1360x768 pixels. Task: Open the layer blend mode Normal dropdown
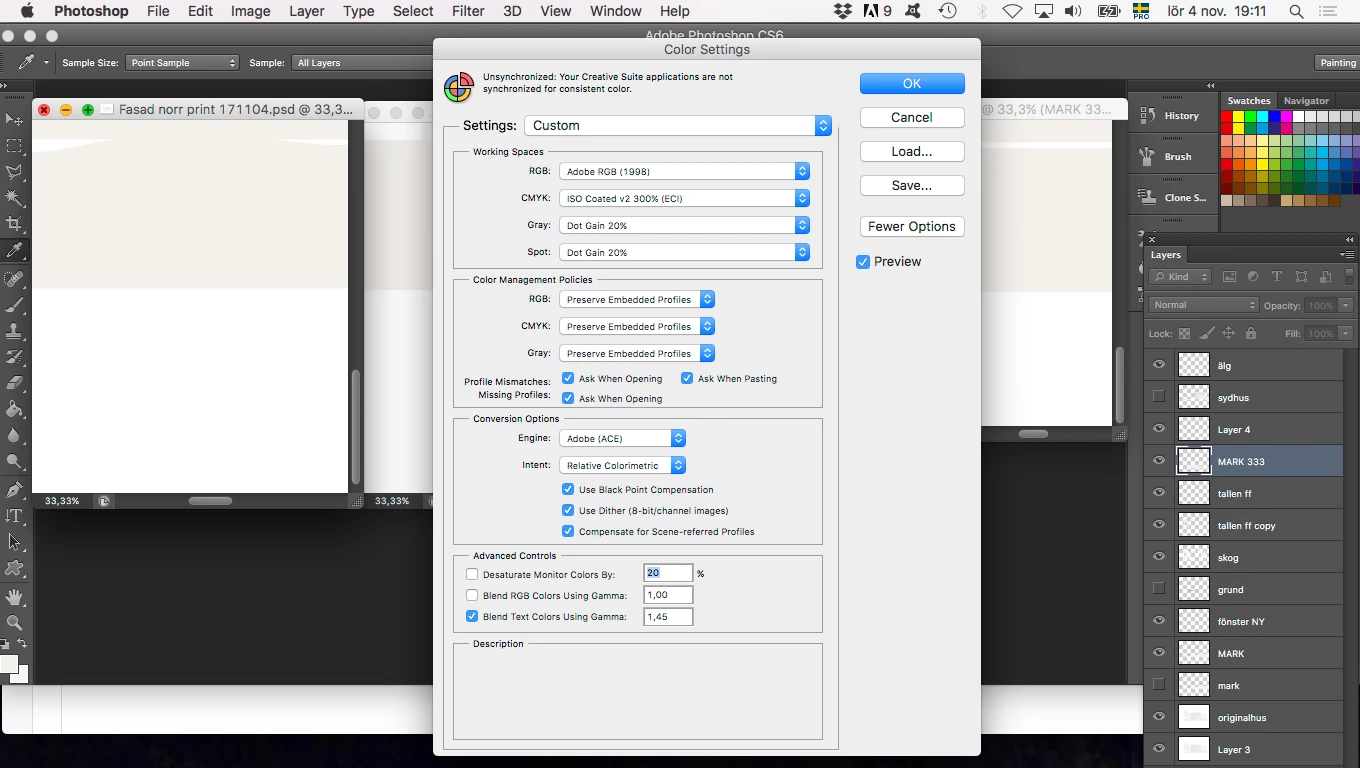click(1204, 305)
